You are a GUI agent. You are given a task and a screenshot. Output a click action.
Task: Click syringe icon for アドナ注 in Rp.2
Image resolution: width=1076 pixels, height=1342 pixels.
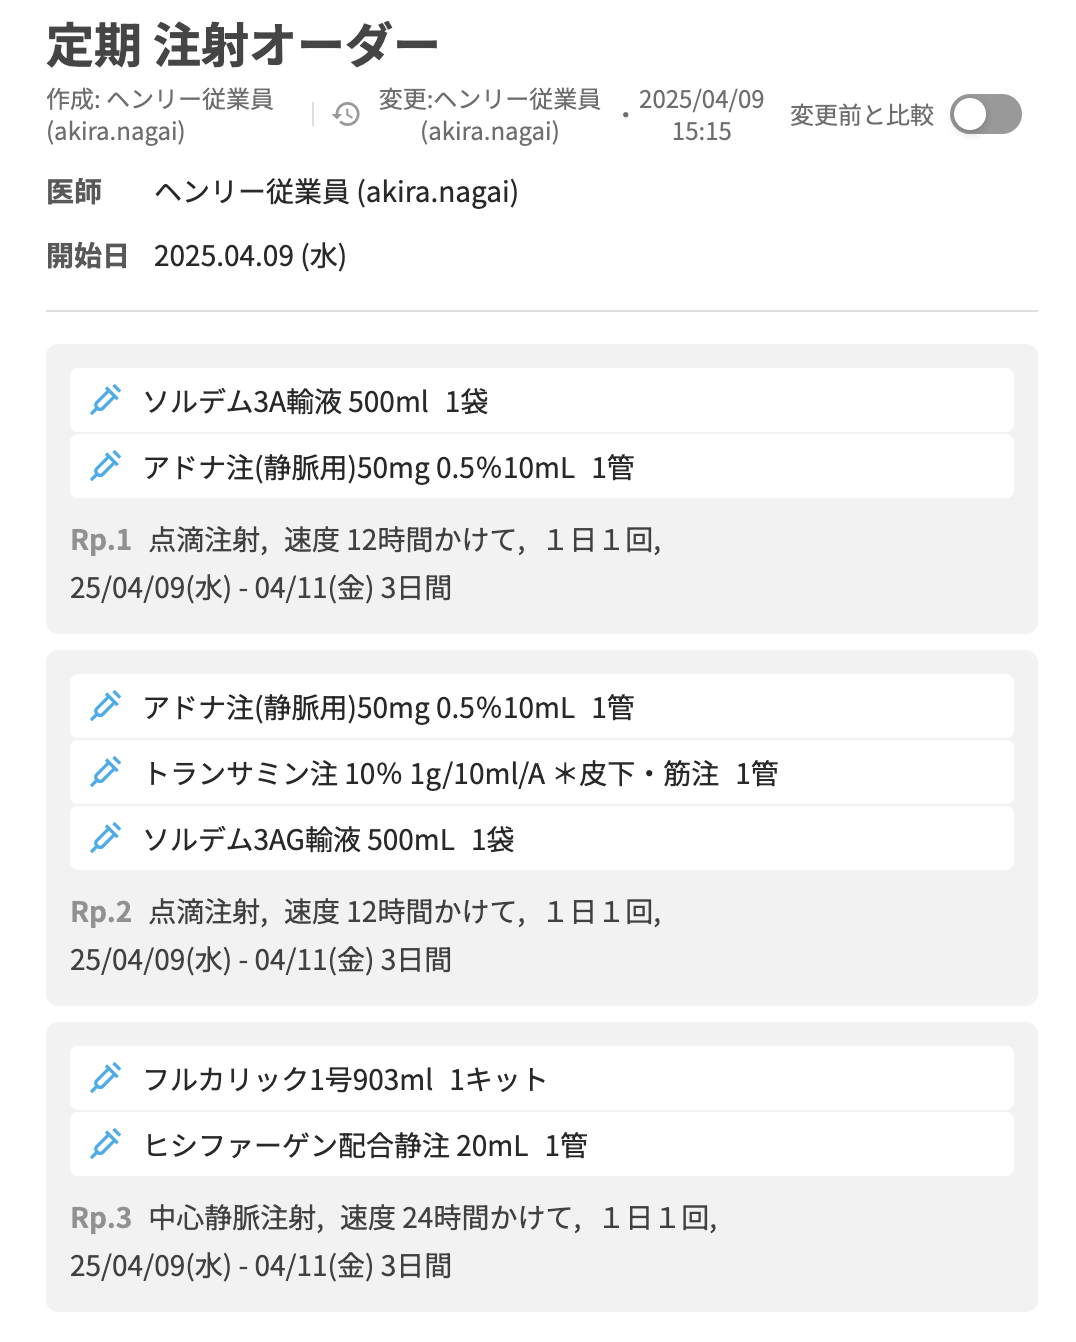click(x=105, y=706)
